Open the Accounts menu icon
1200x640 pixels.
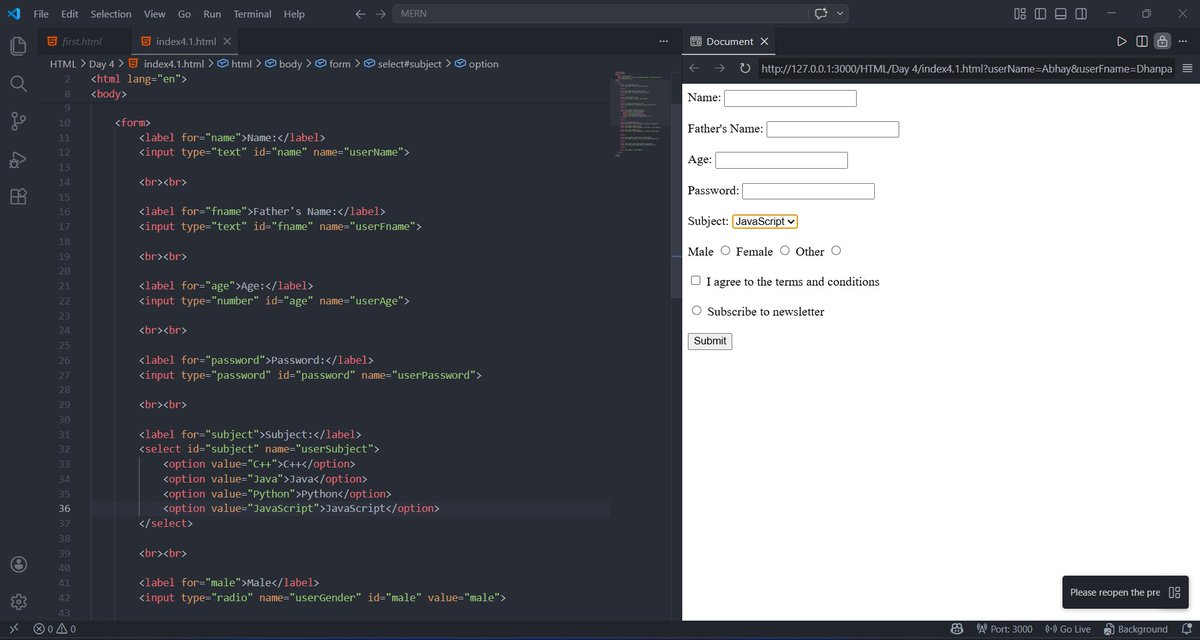click(x=18, y=565)
